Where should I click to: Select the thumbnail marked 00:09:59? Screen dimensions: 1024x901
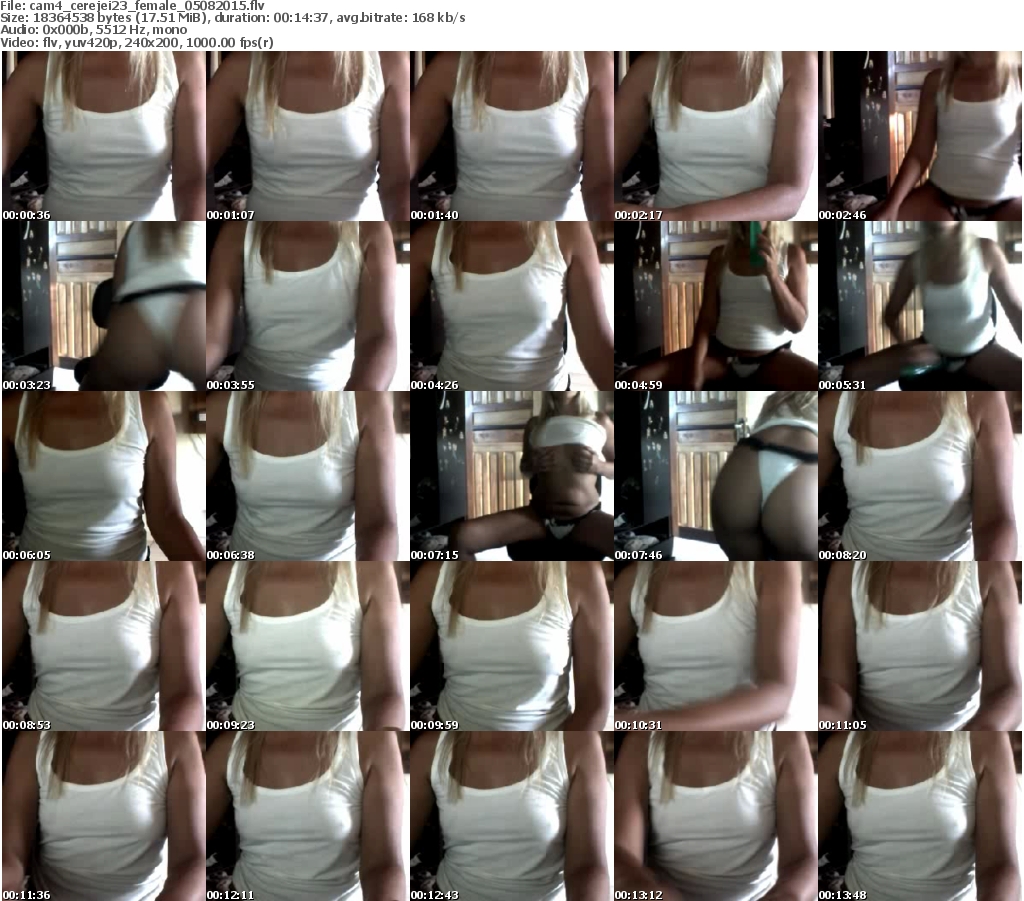511,646
